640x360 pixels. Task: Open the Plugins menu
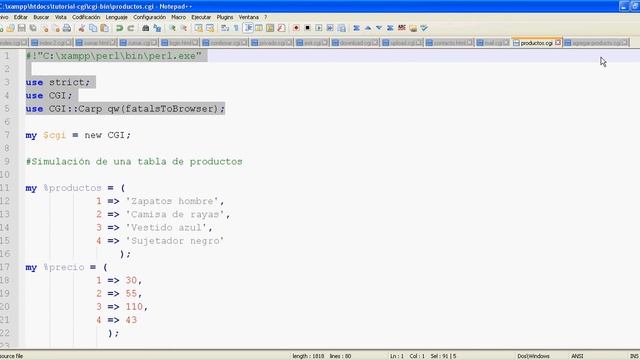click(x=225, y=17)
